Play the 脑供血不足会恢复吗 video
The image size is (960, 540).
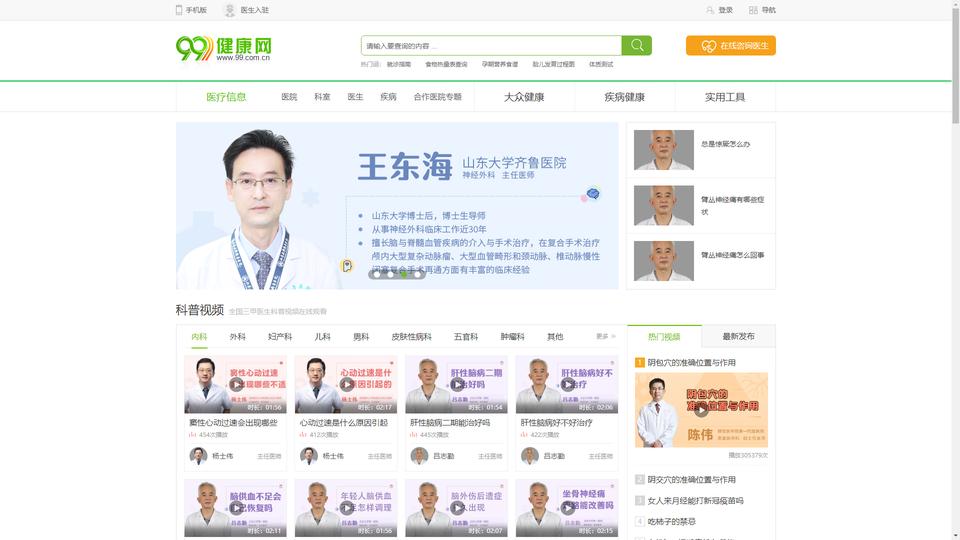point(236,508)
